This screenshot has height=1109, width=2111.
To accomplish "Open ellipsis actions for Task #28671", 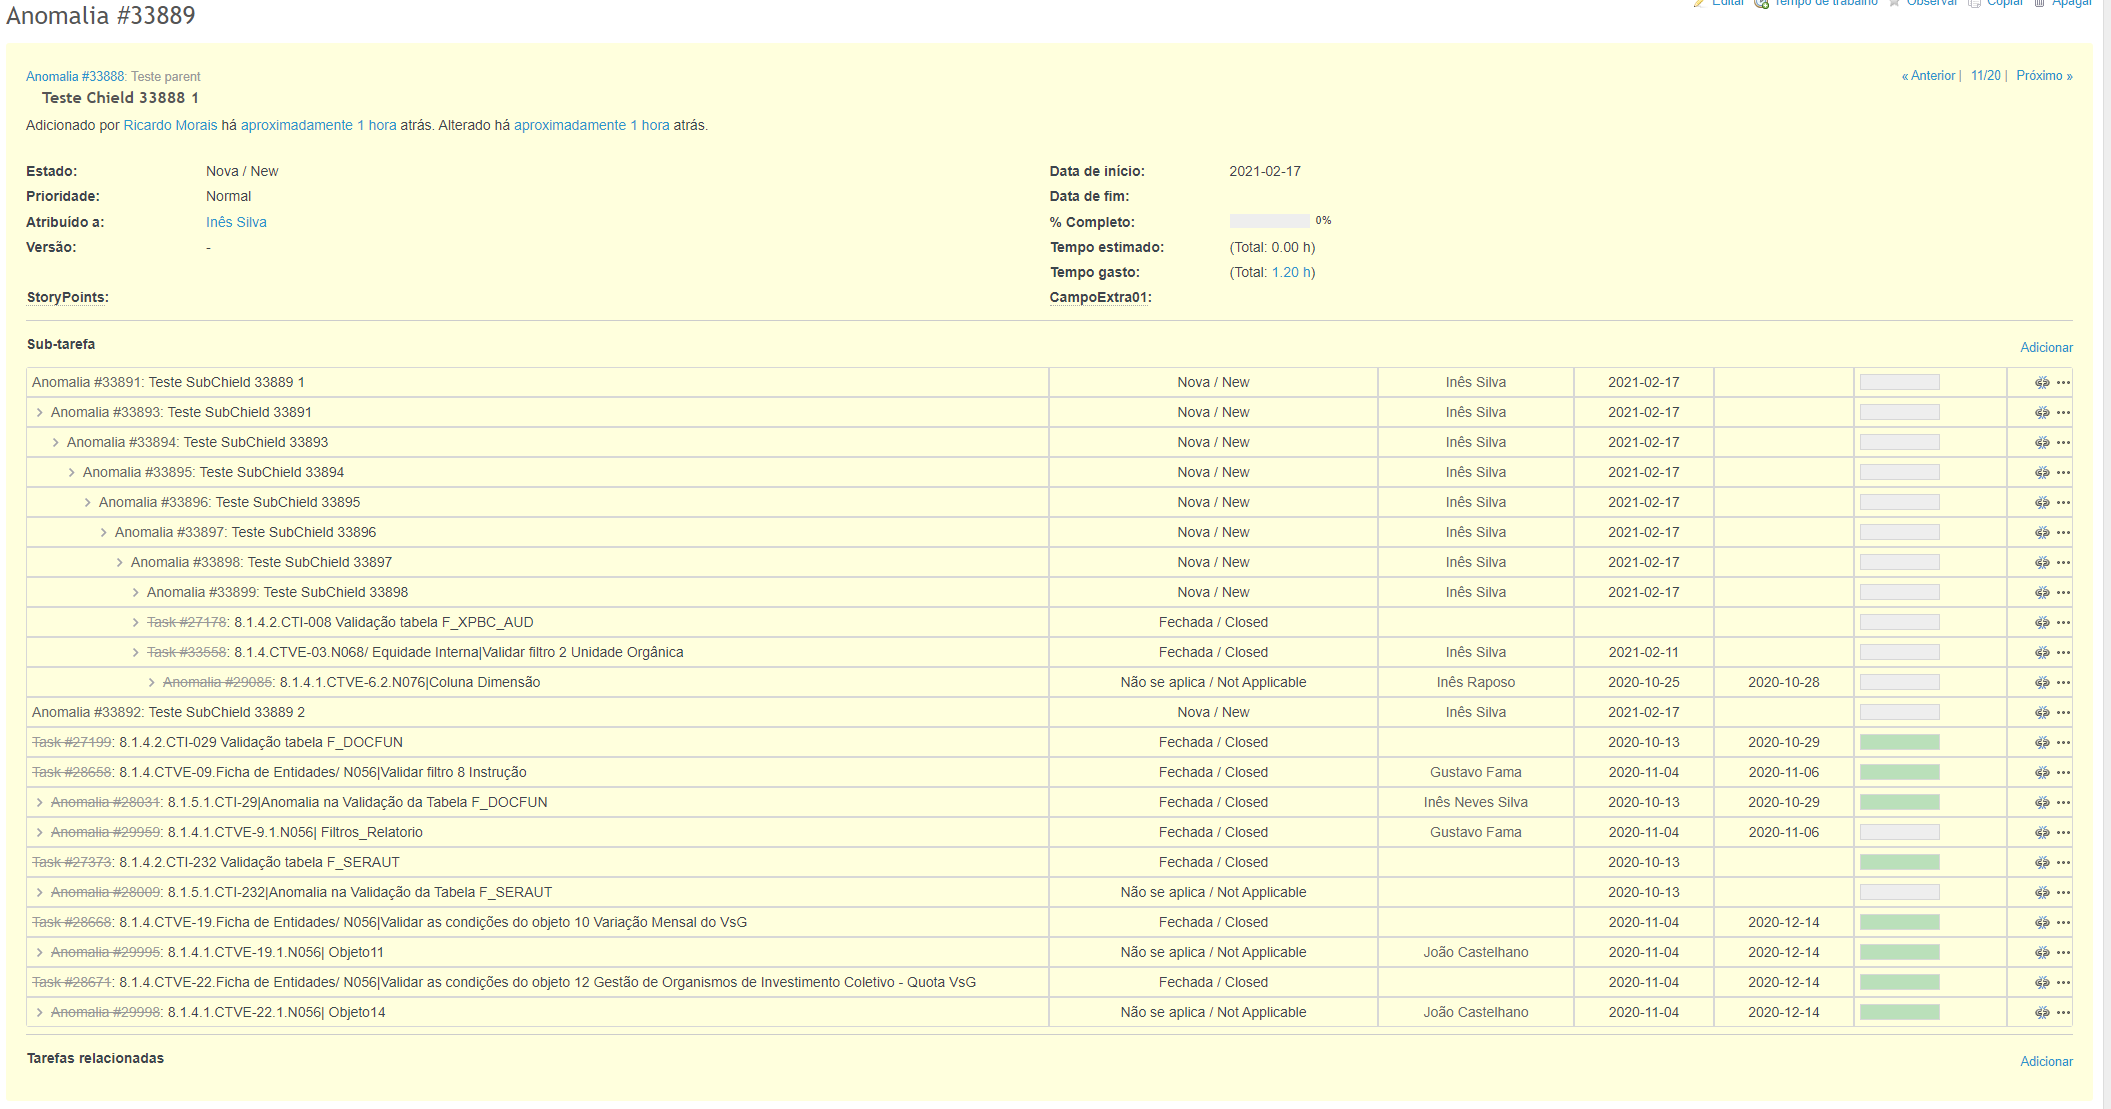I will click(2063, 982).
